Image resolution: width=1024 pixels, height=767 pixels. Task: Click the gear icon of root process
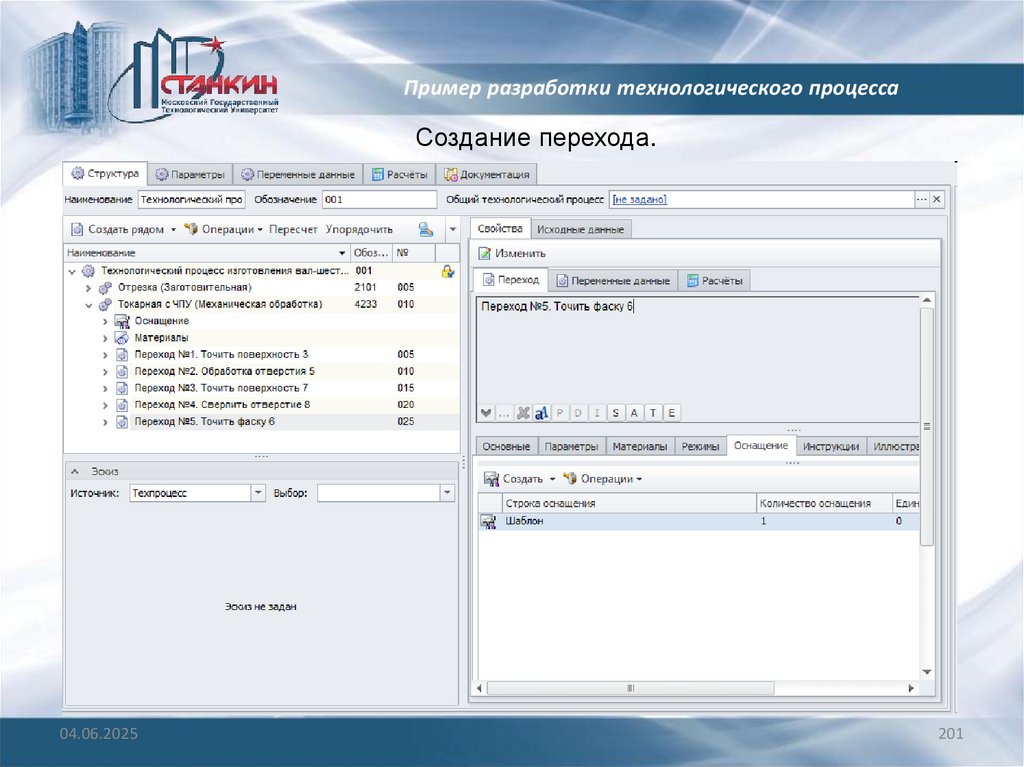pyautogui.click(x=88, y=271)
